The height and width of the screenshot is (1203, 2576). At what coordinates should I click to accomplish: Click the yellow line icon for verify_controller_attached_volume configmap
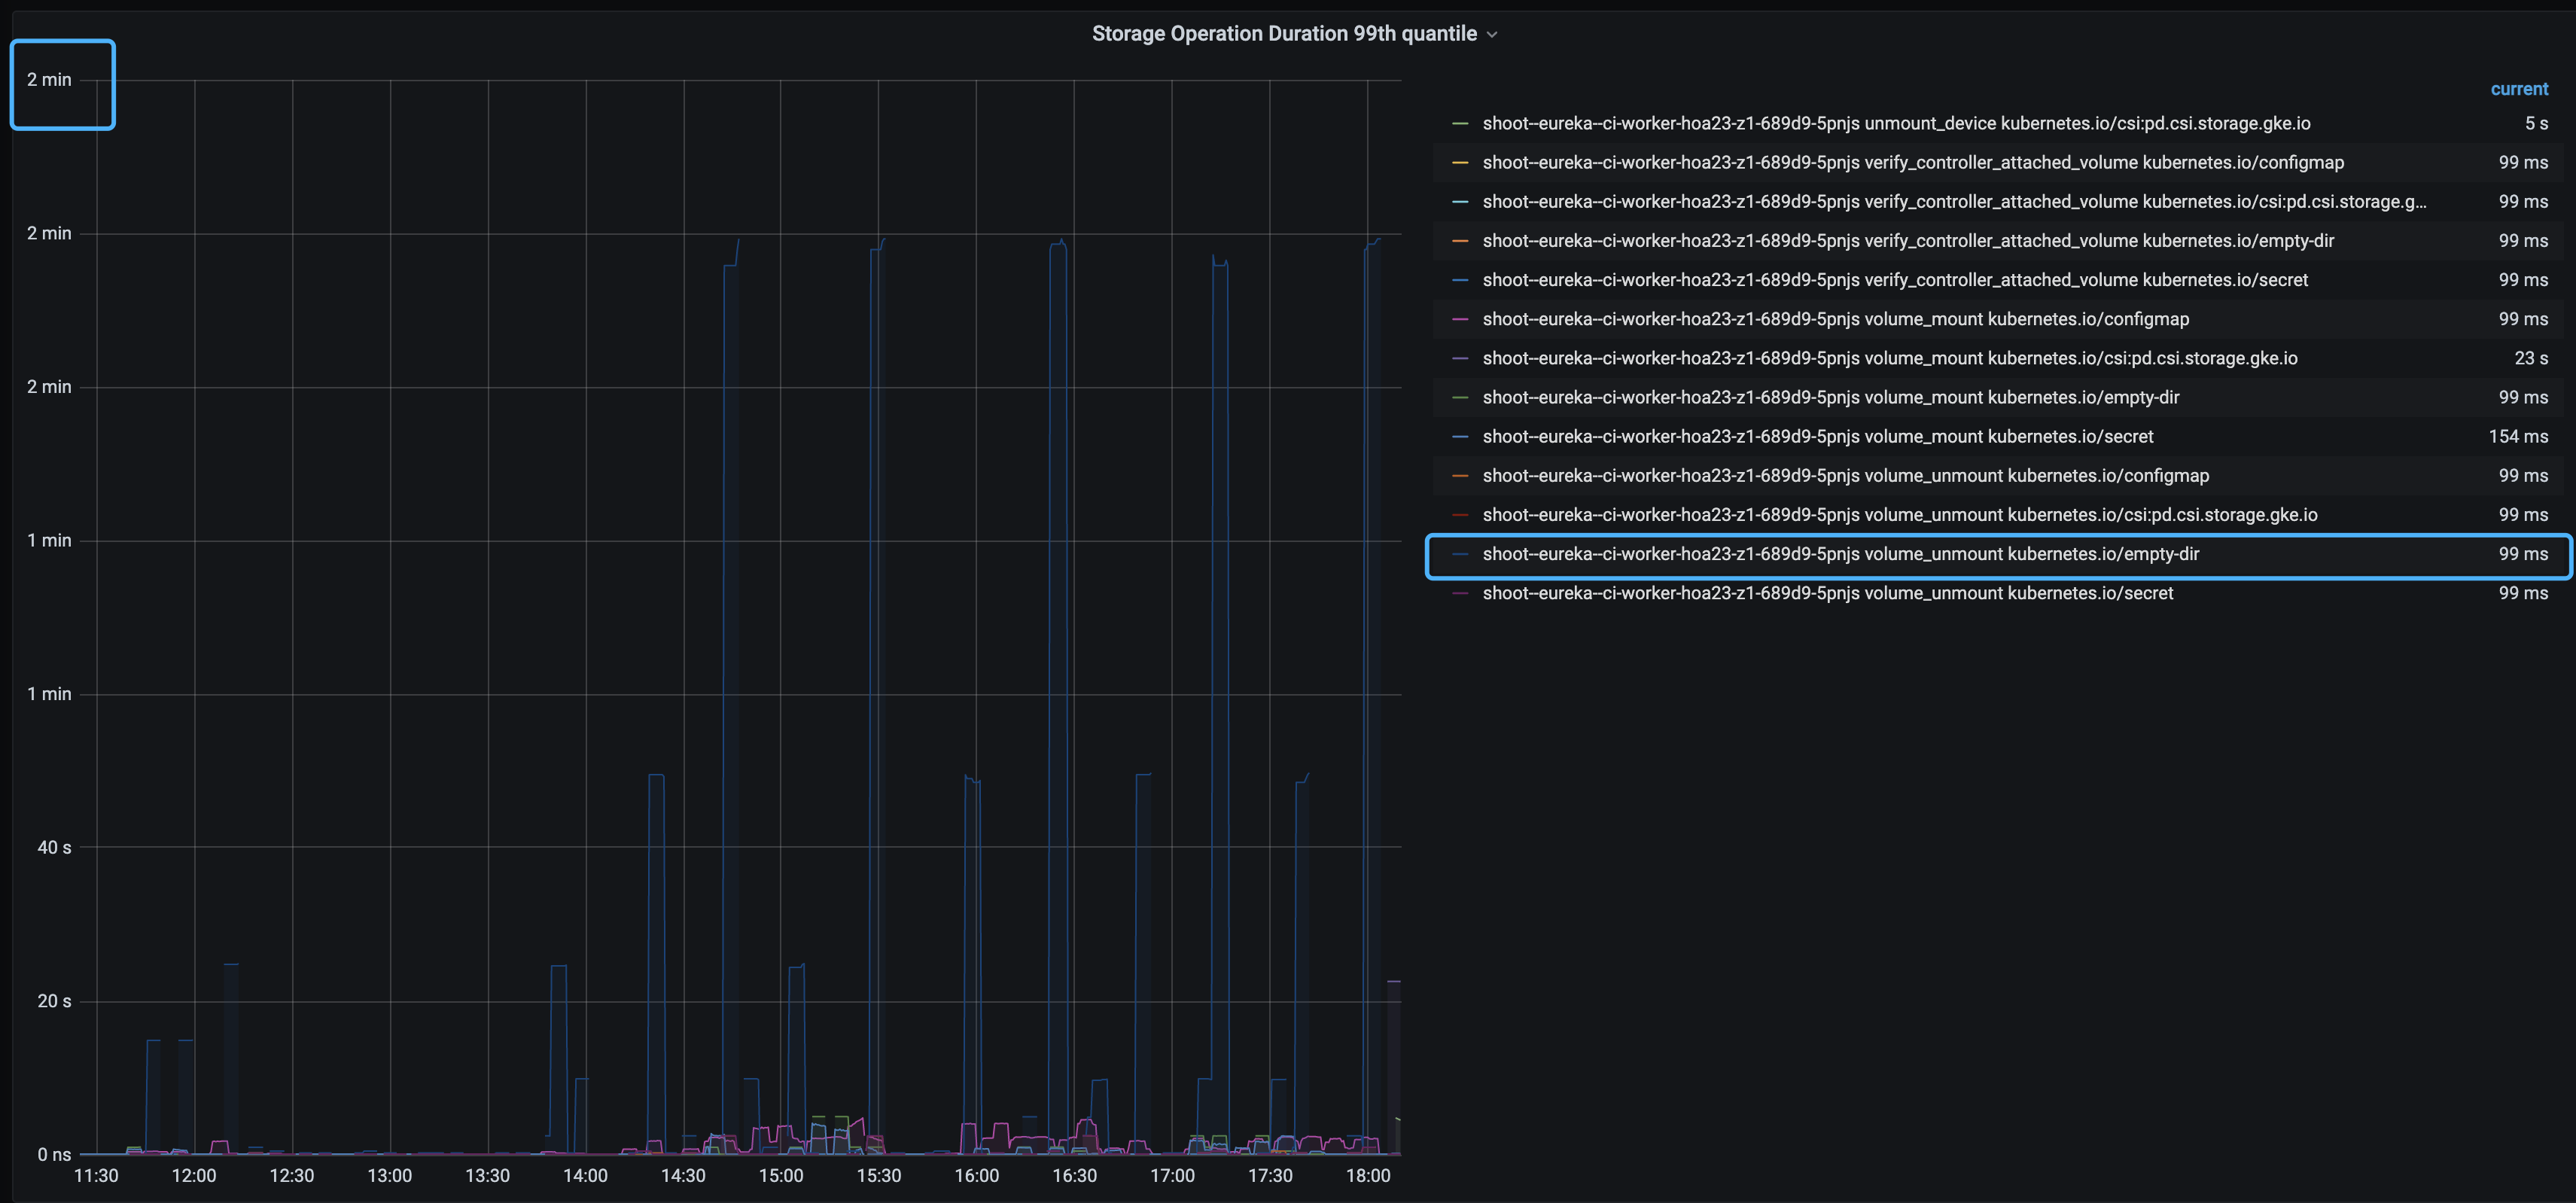(x=1460, y=162)
